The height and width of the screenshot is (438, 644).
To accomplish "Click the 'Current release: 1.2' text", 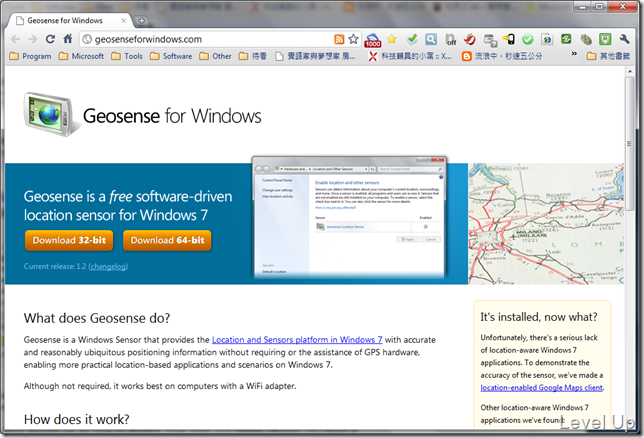I will click(x=55, y=266).
